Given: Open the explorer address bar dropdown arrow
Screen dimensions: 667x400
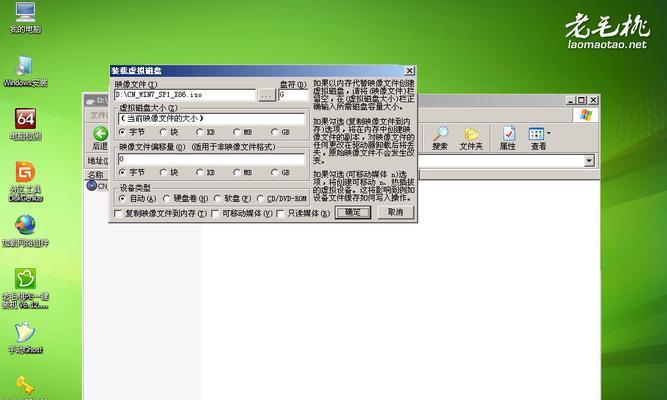Looking at the screenshot, I should click(589, 161).
